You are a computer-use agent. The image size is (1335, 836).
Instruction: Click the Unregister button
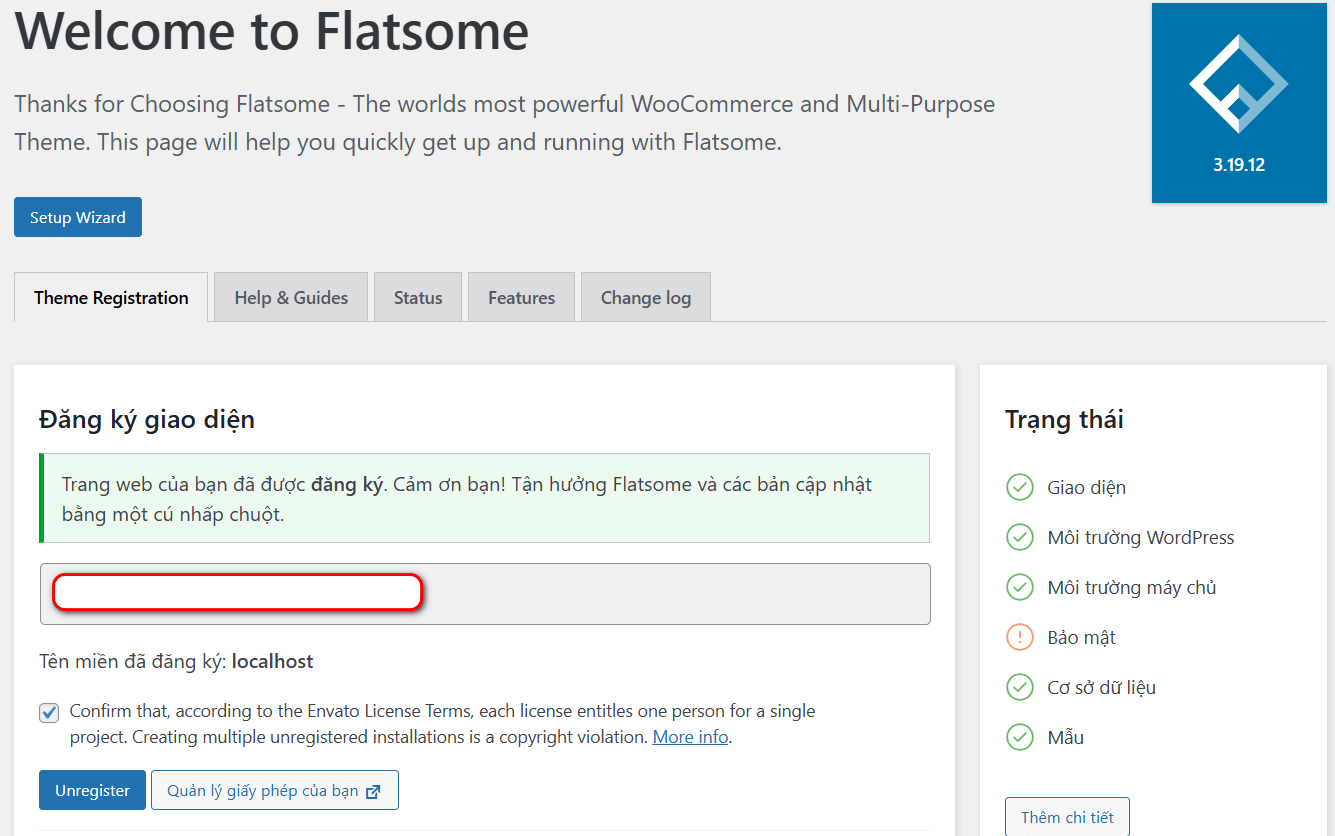[92, 790]
